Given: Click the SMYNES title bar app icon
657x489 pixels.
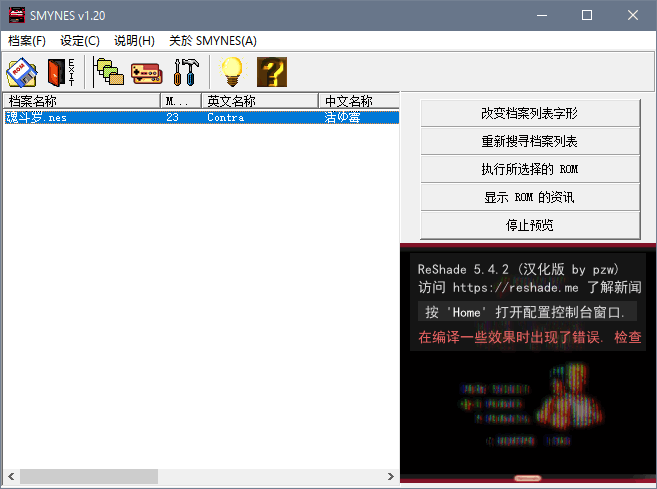Looking at the screenshot, I should (15, 15).
